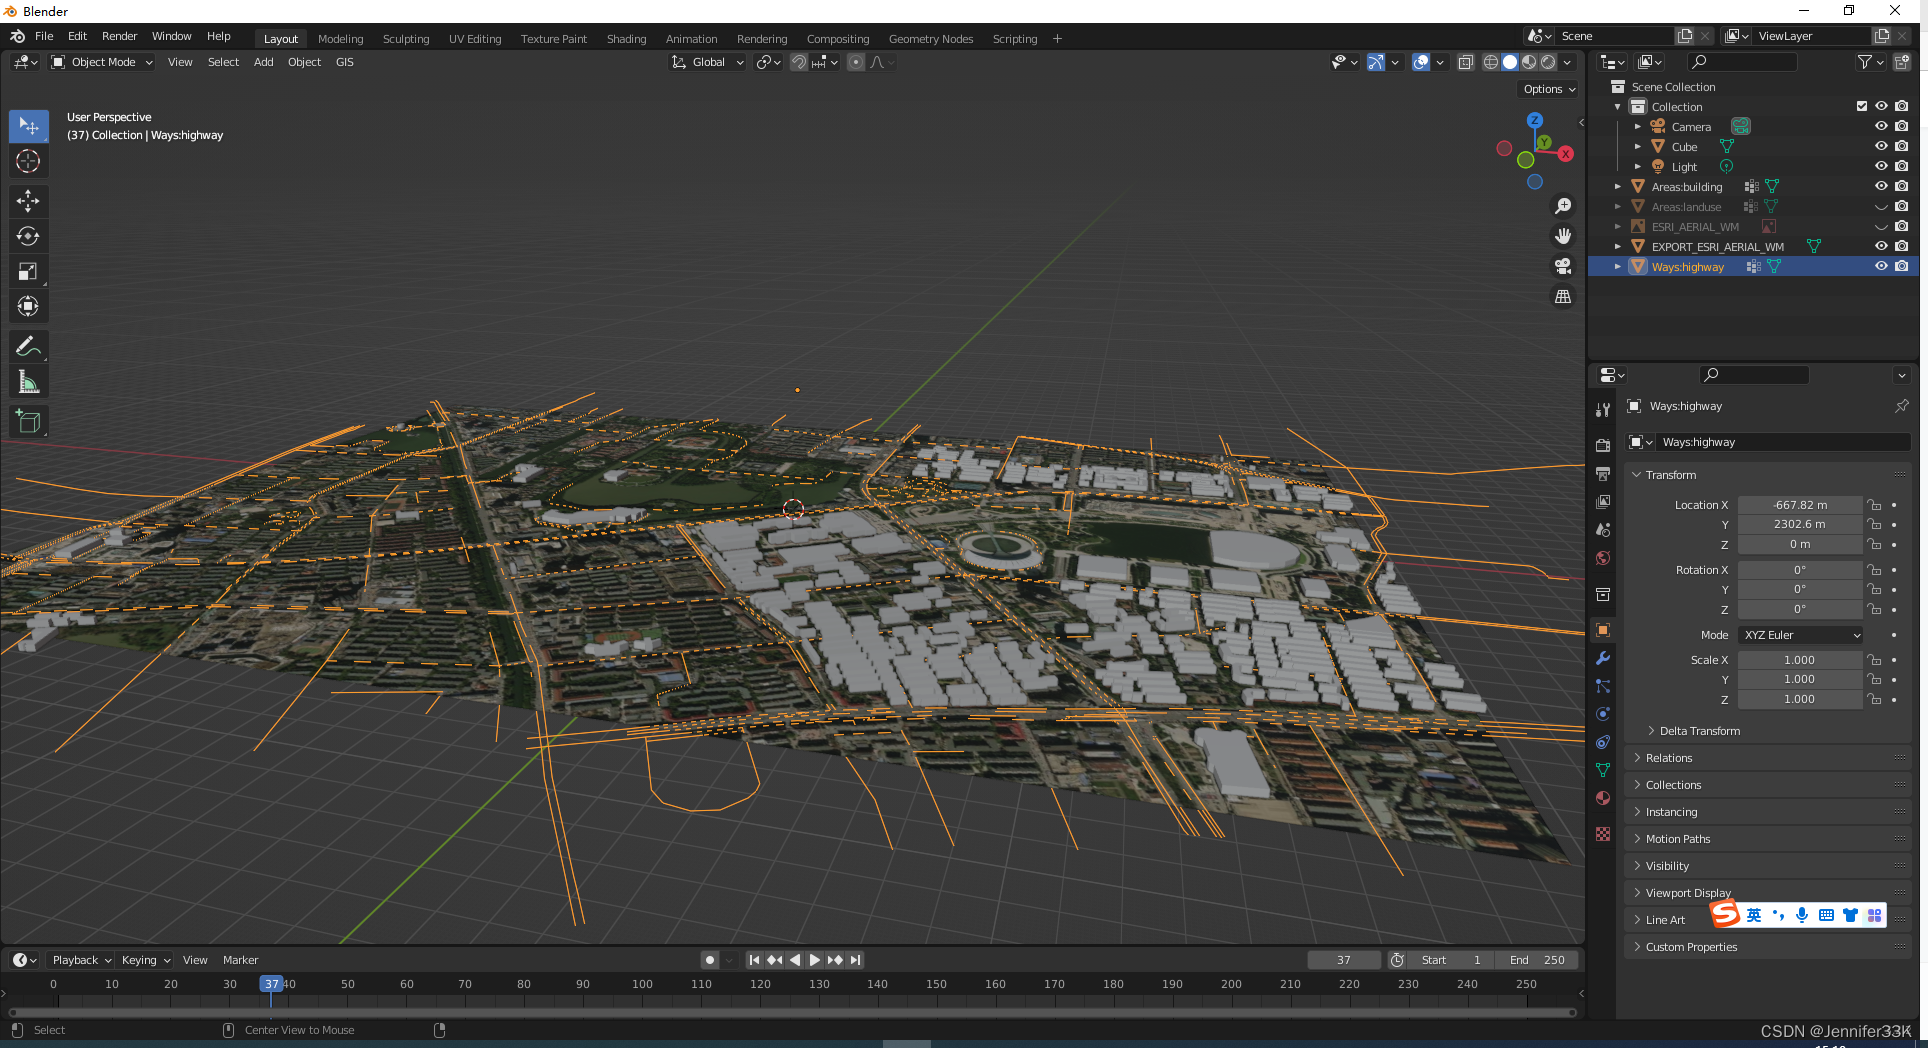Select the Rotate tool

(x=28, y=236)
